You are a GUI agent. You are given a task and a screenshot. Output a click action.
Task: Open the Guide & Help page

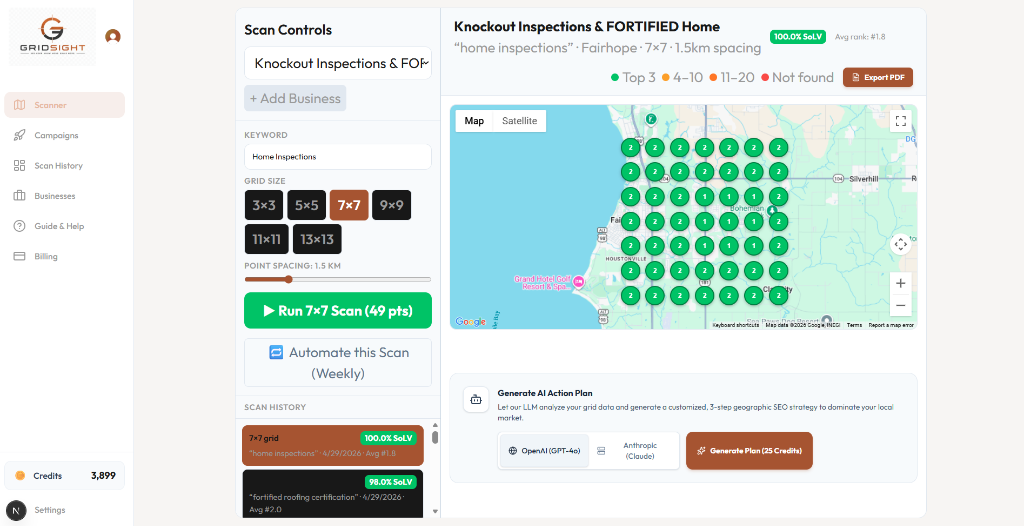click(59, 226)
